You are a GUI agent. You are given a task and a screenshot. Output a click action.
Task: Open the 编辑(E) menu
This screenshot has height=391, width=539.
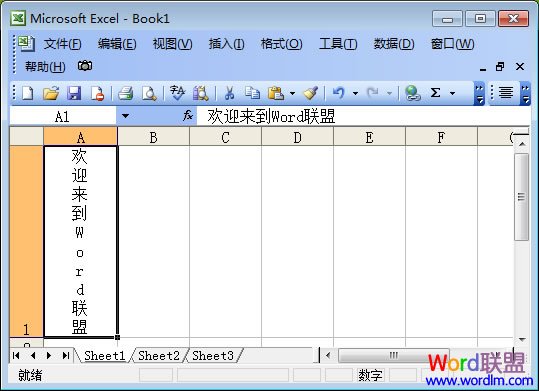tap(117, 44)
